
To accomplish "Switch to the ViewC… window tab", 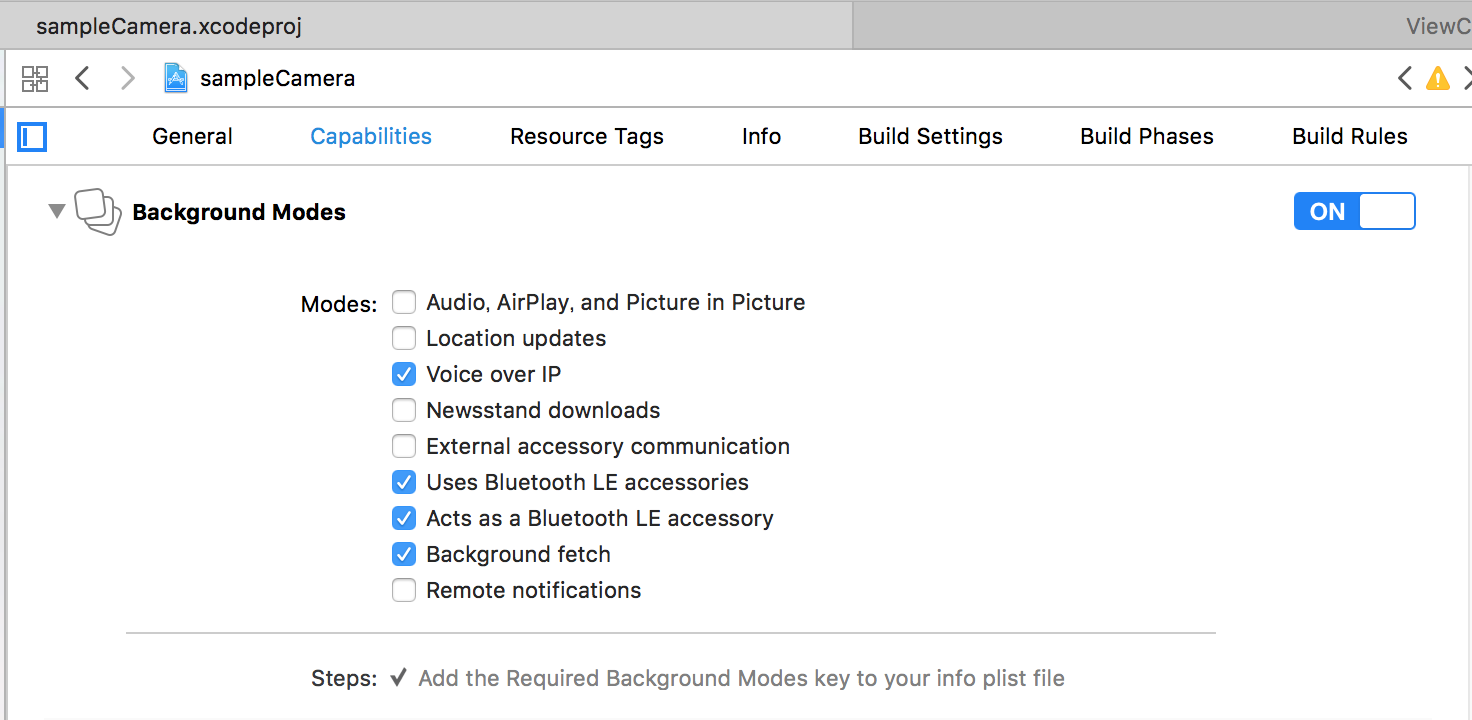I will [1163, 26].
